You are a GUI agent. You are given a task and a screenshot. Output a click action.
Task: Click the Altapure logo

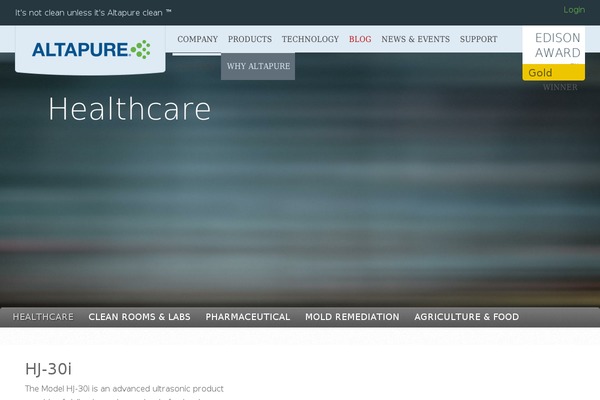pyautogui.click(x=91, y=50)
